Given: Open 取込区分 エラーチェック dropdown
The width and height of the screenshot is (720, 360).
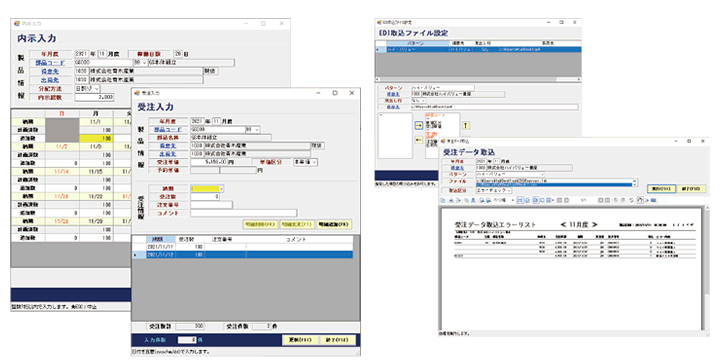Looking at the screenshot, I should pyautogui.click(x=508, y=190).
